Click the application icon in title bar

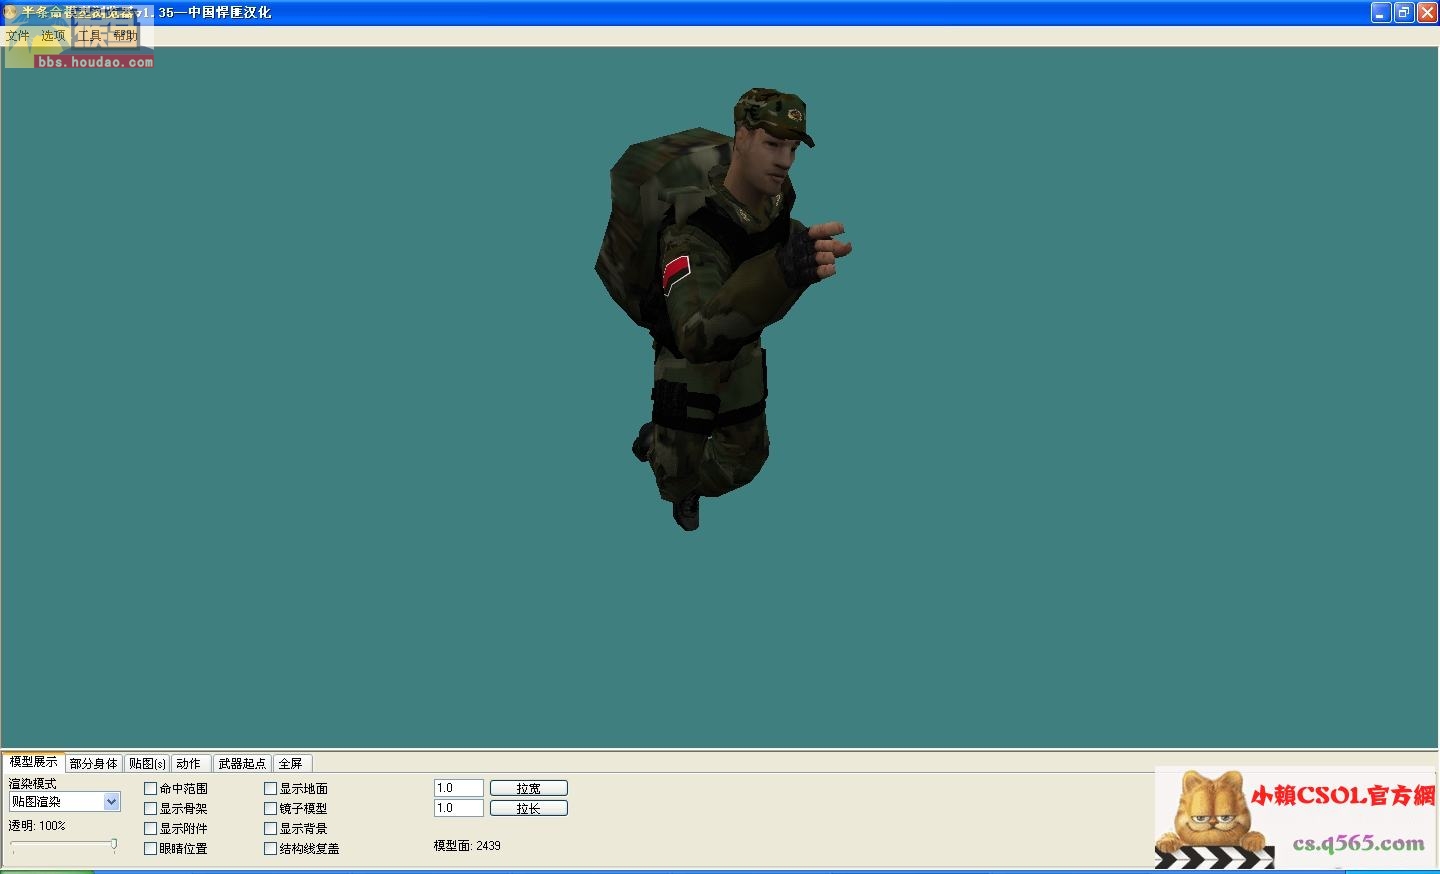pos(10,12)
